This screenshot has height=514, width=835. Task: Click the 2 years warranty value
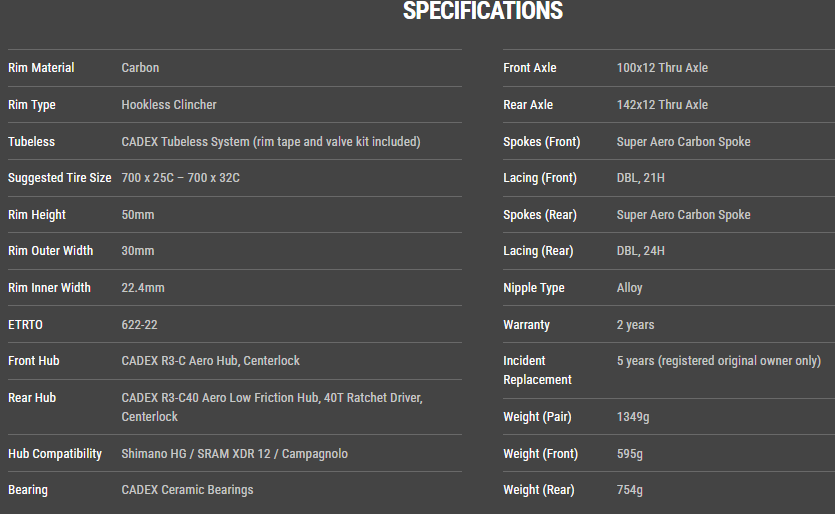[x=635, y=325]
